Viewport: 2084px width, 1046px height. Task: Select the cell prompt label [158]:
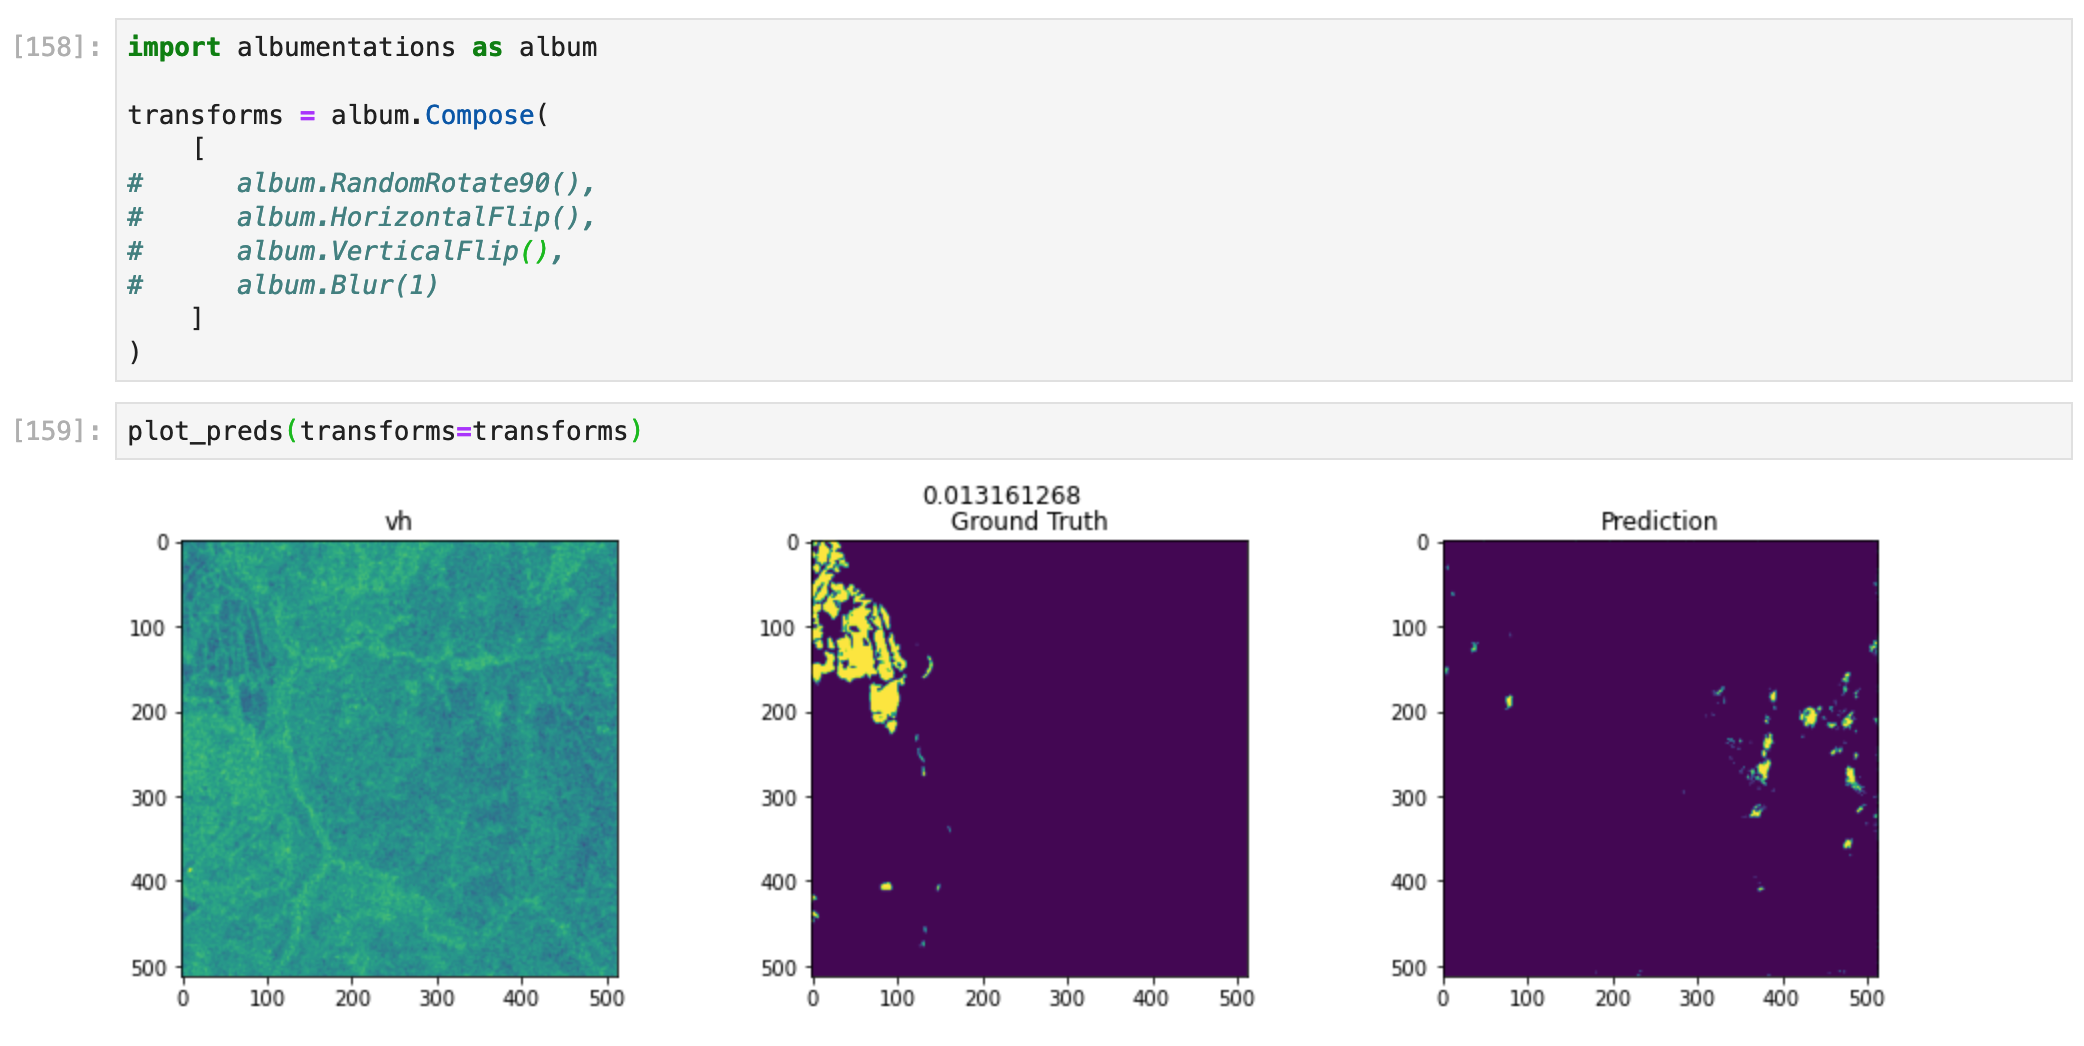[57, 47]
